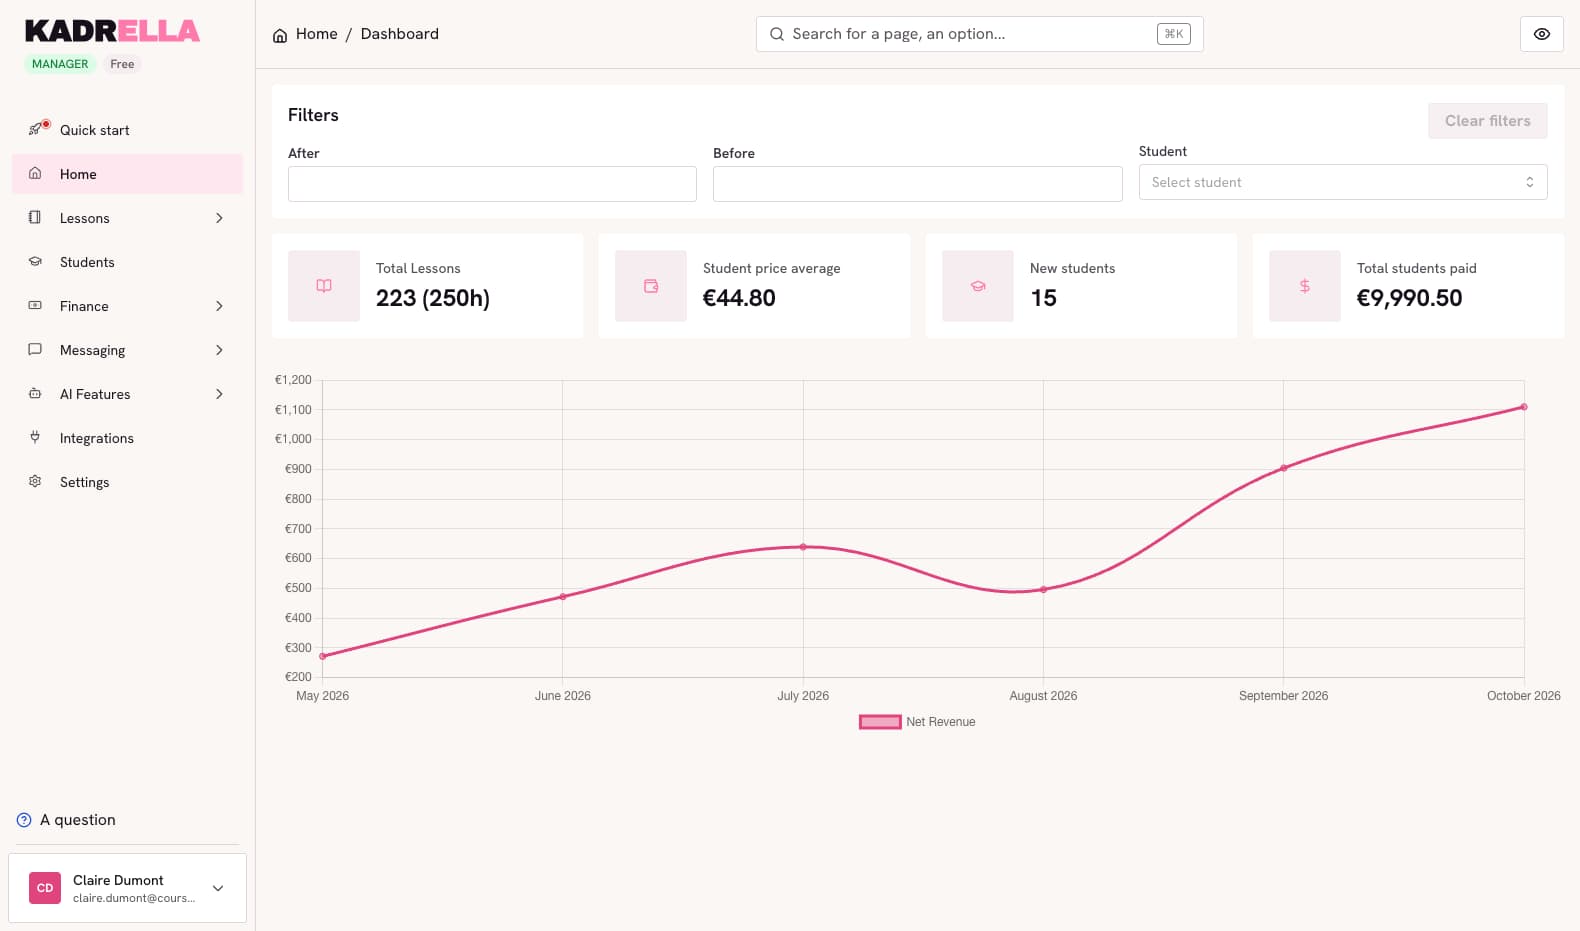Click the Students graduation cap sidebar icon
Image resolution: width=1580 pixels, height=931 pixels.
click(x=35, y=261)
